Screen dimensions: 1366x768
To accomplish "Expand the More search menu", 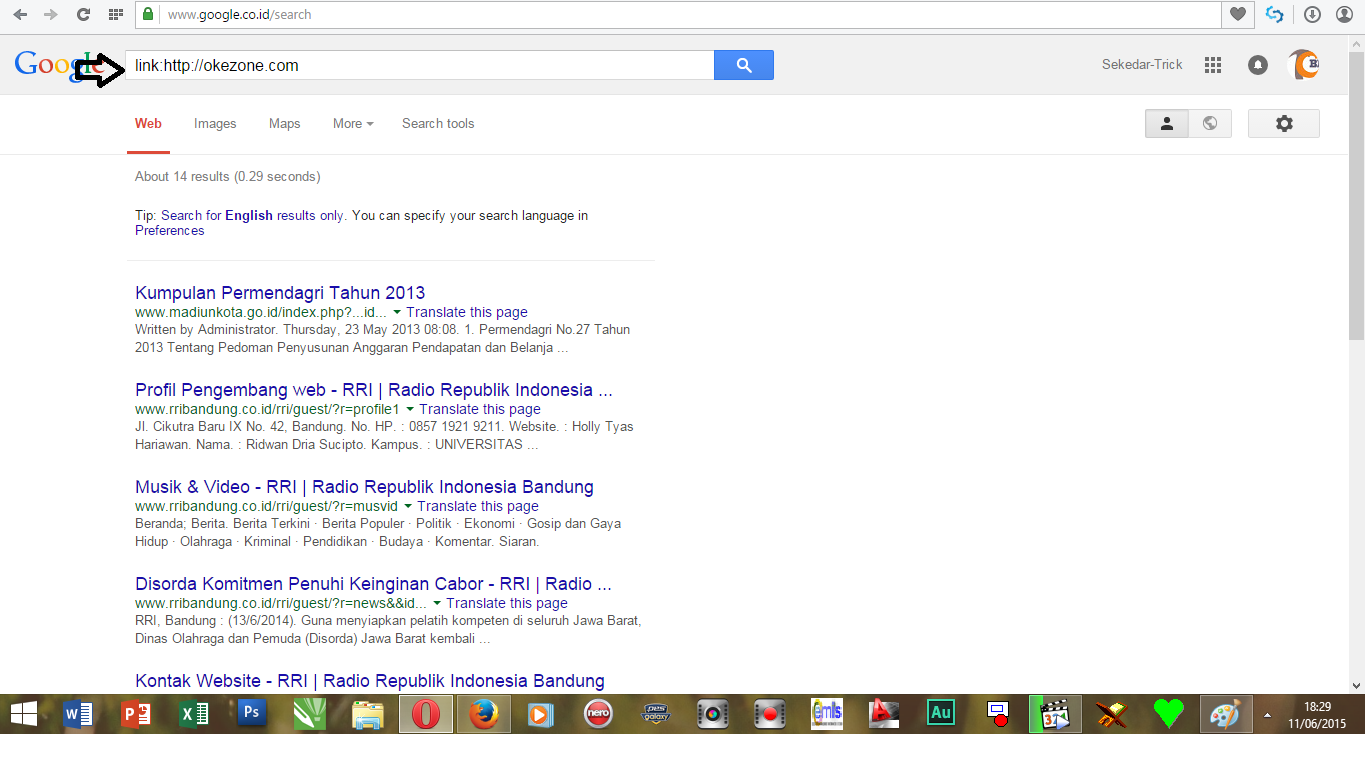I will (353, 123).
